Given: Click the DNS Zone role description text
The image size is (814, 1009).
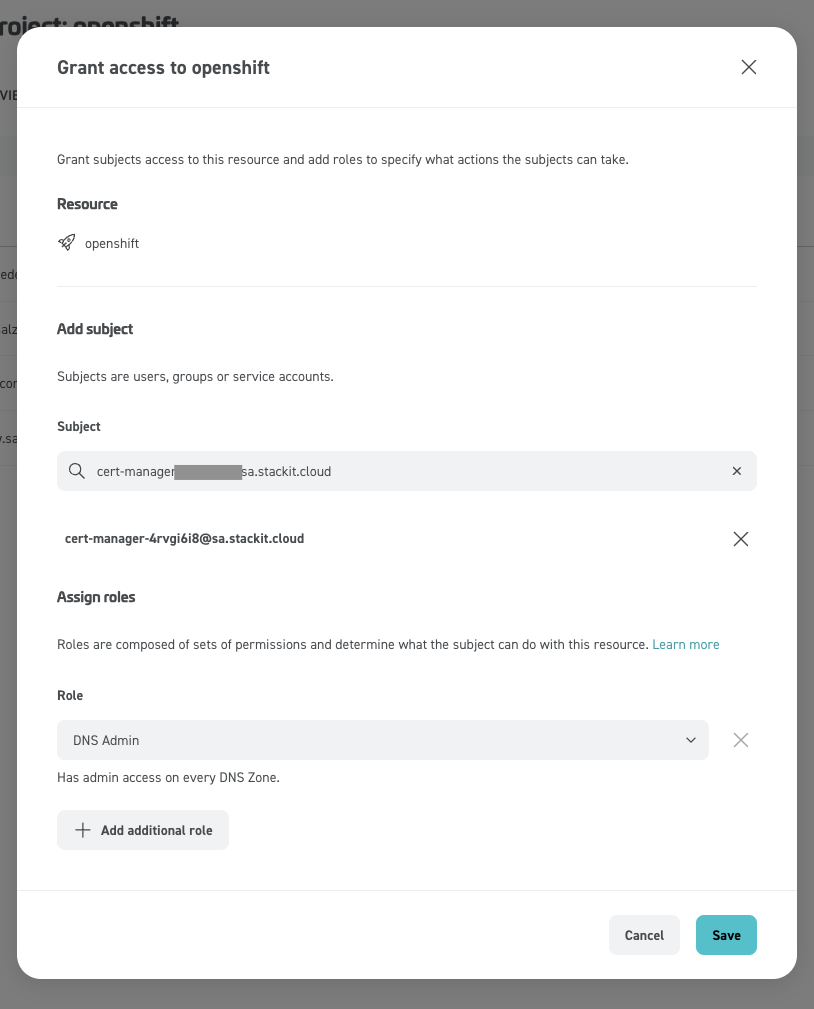Looking at the screenshot, I should pos(168,777).
